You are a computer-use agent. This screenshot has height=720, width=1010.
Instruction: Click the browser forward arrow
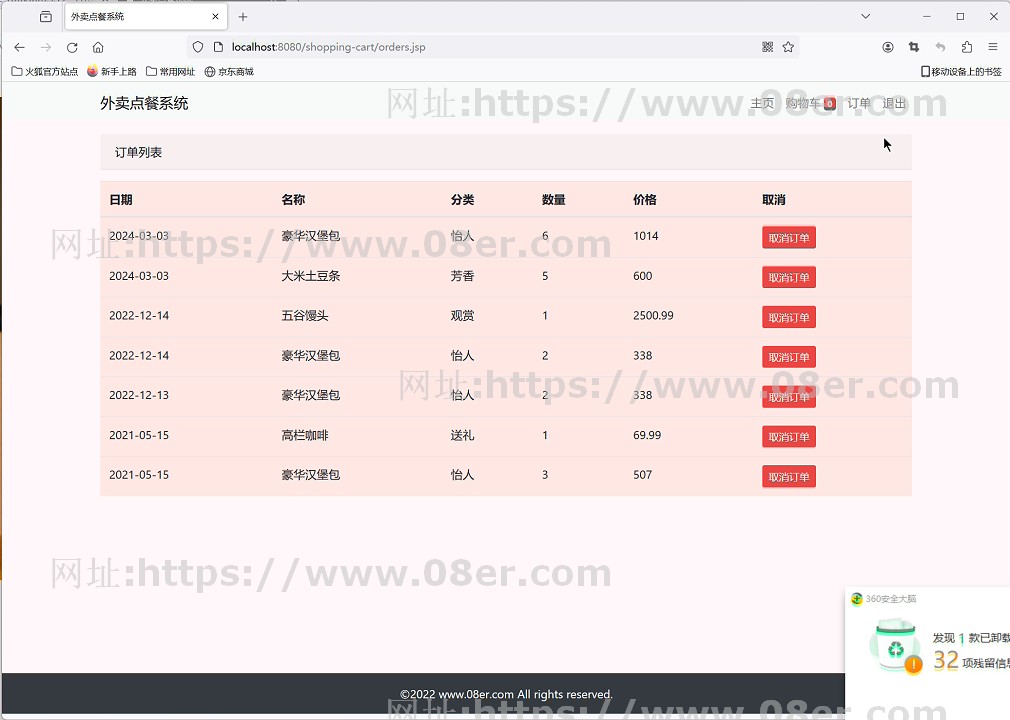pos(46,47)
